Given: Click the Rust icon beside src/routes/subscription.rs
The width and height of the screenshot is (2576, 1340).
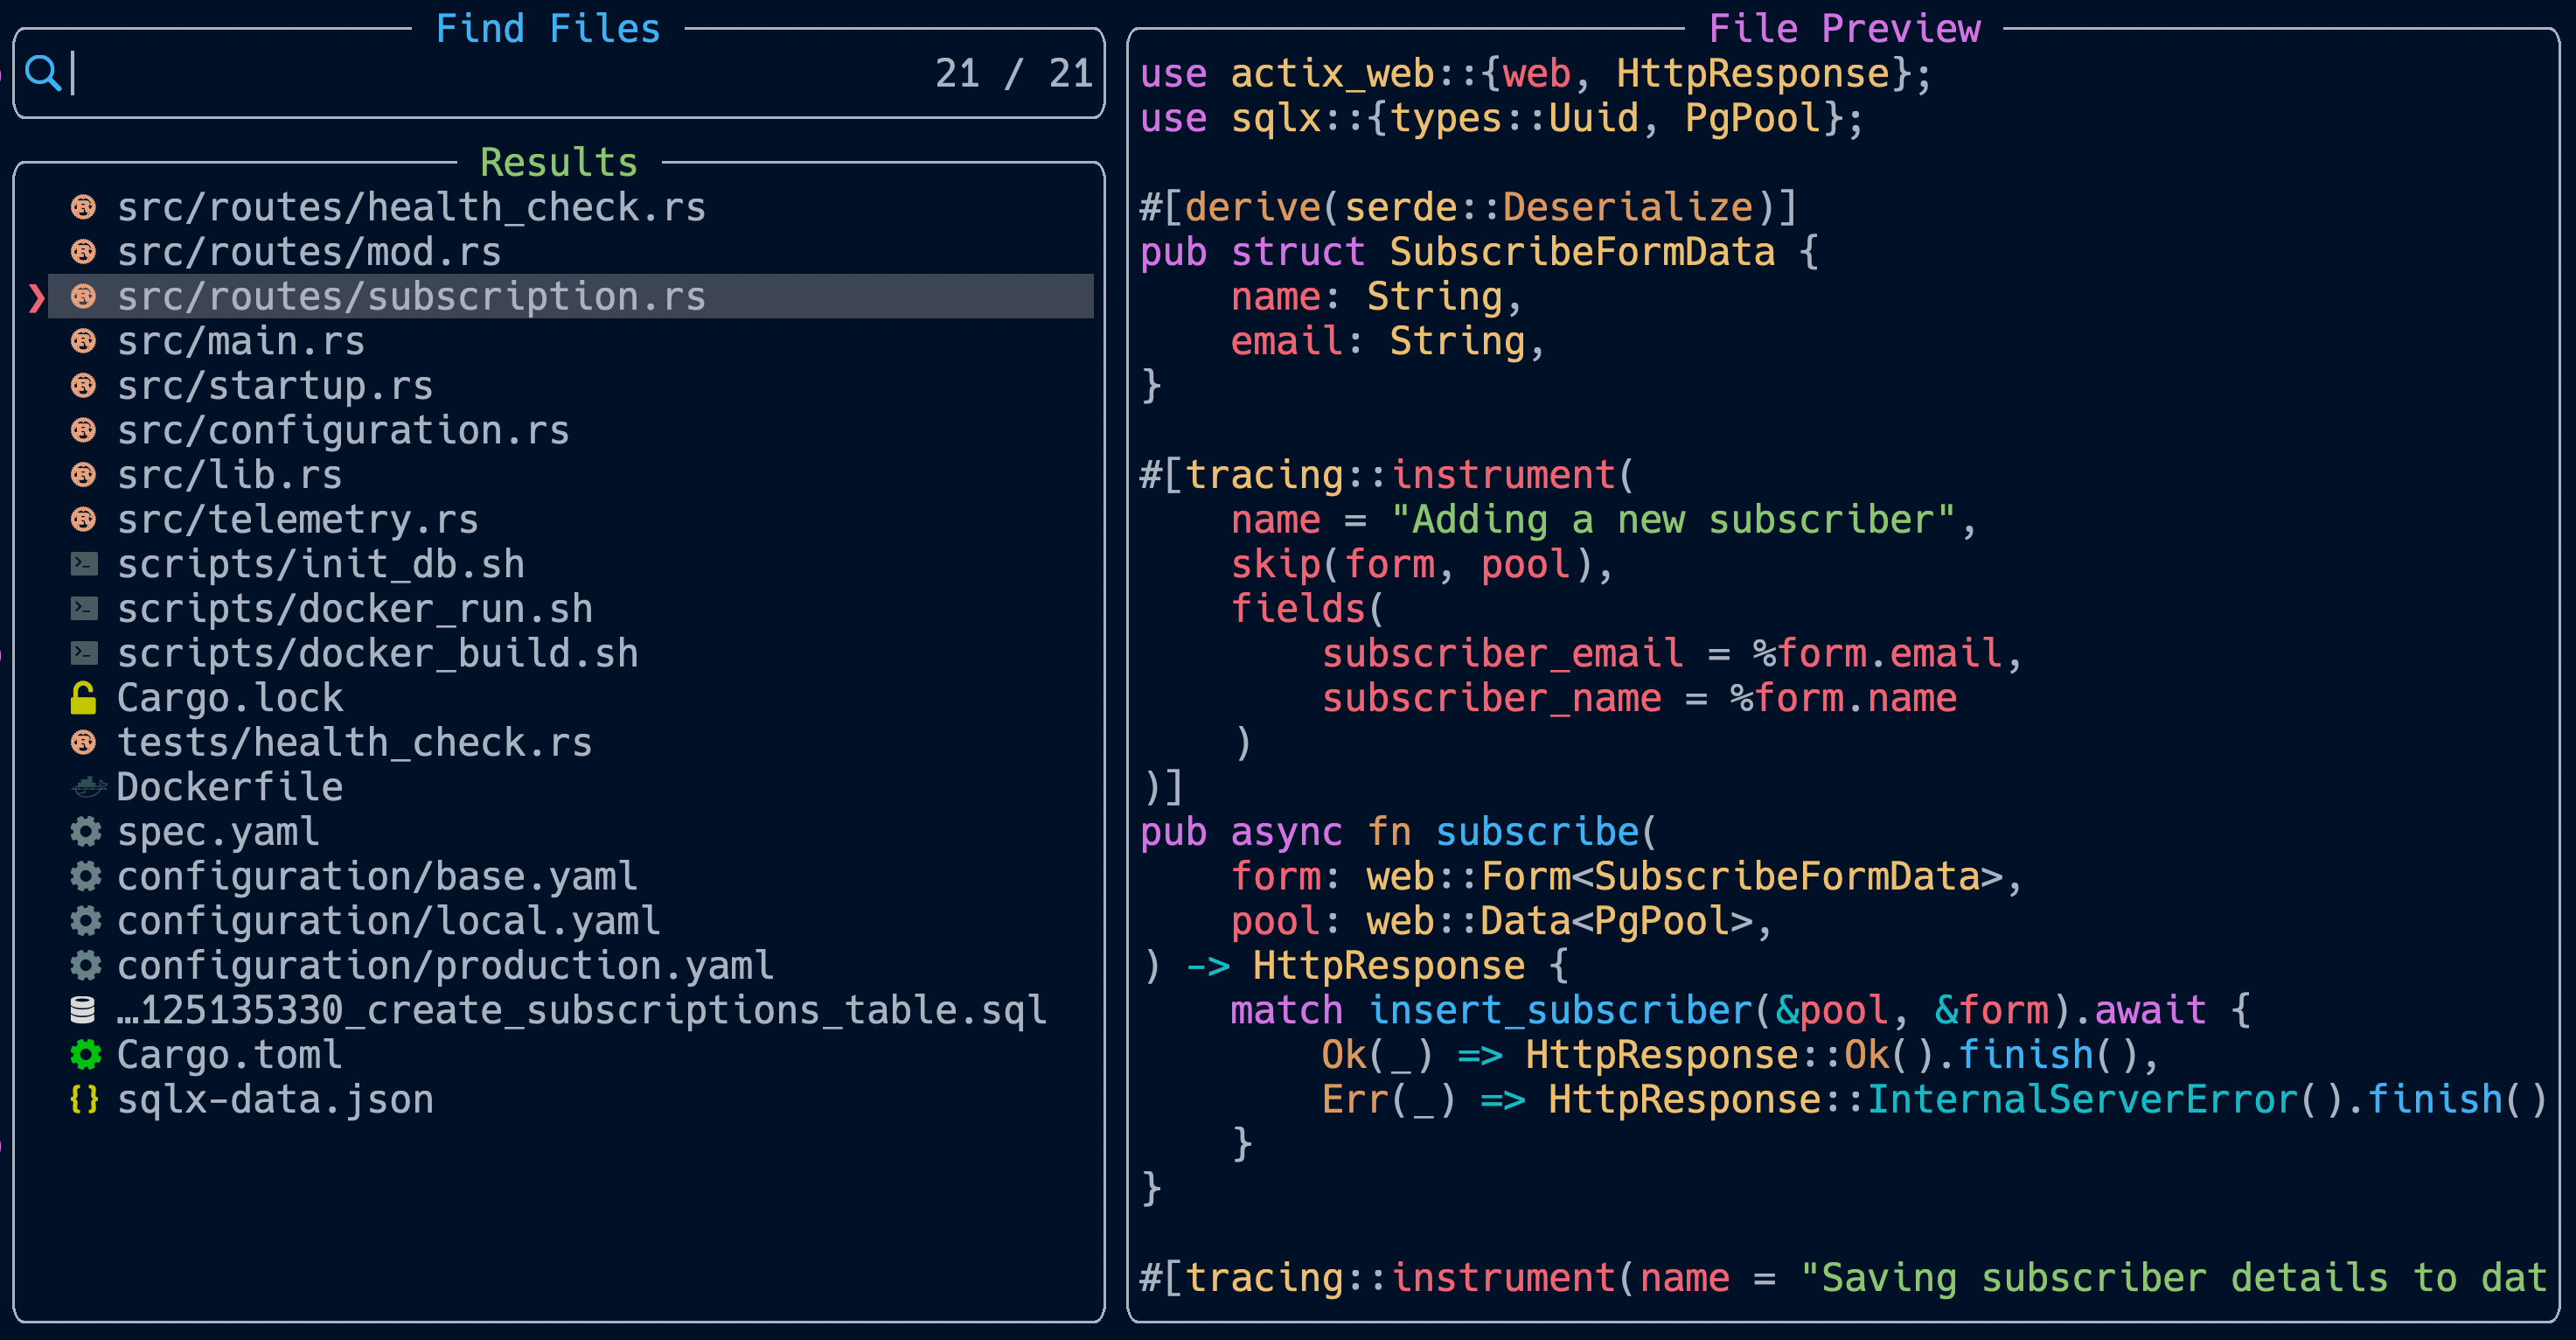Looking at the screenshot, I should (x=84, y=296).
